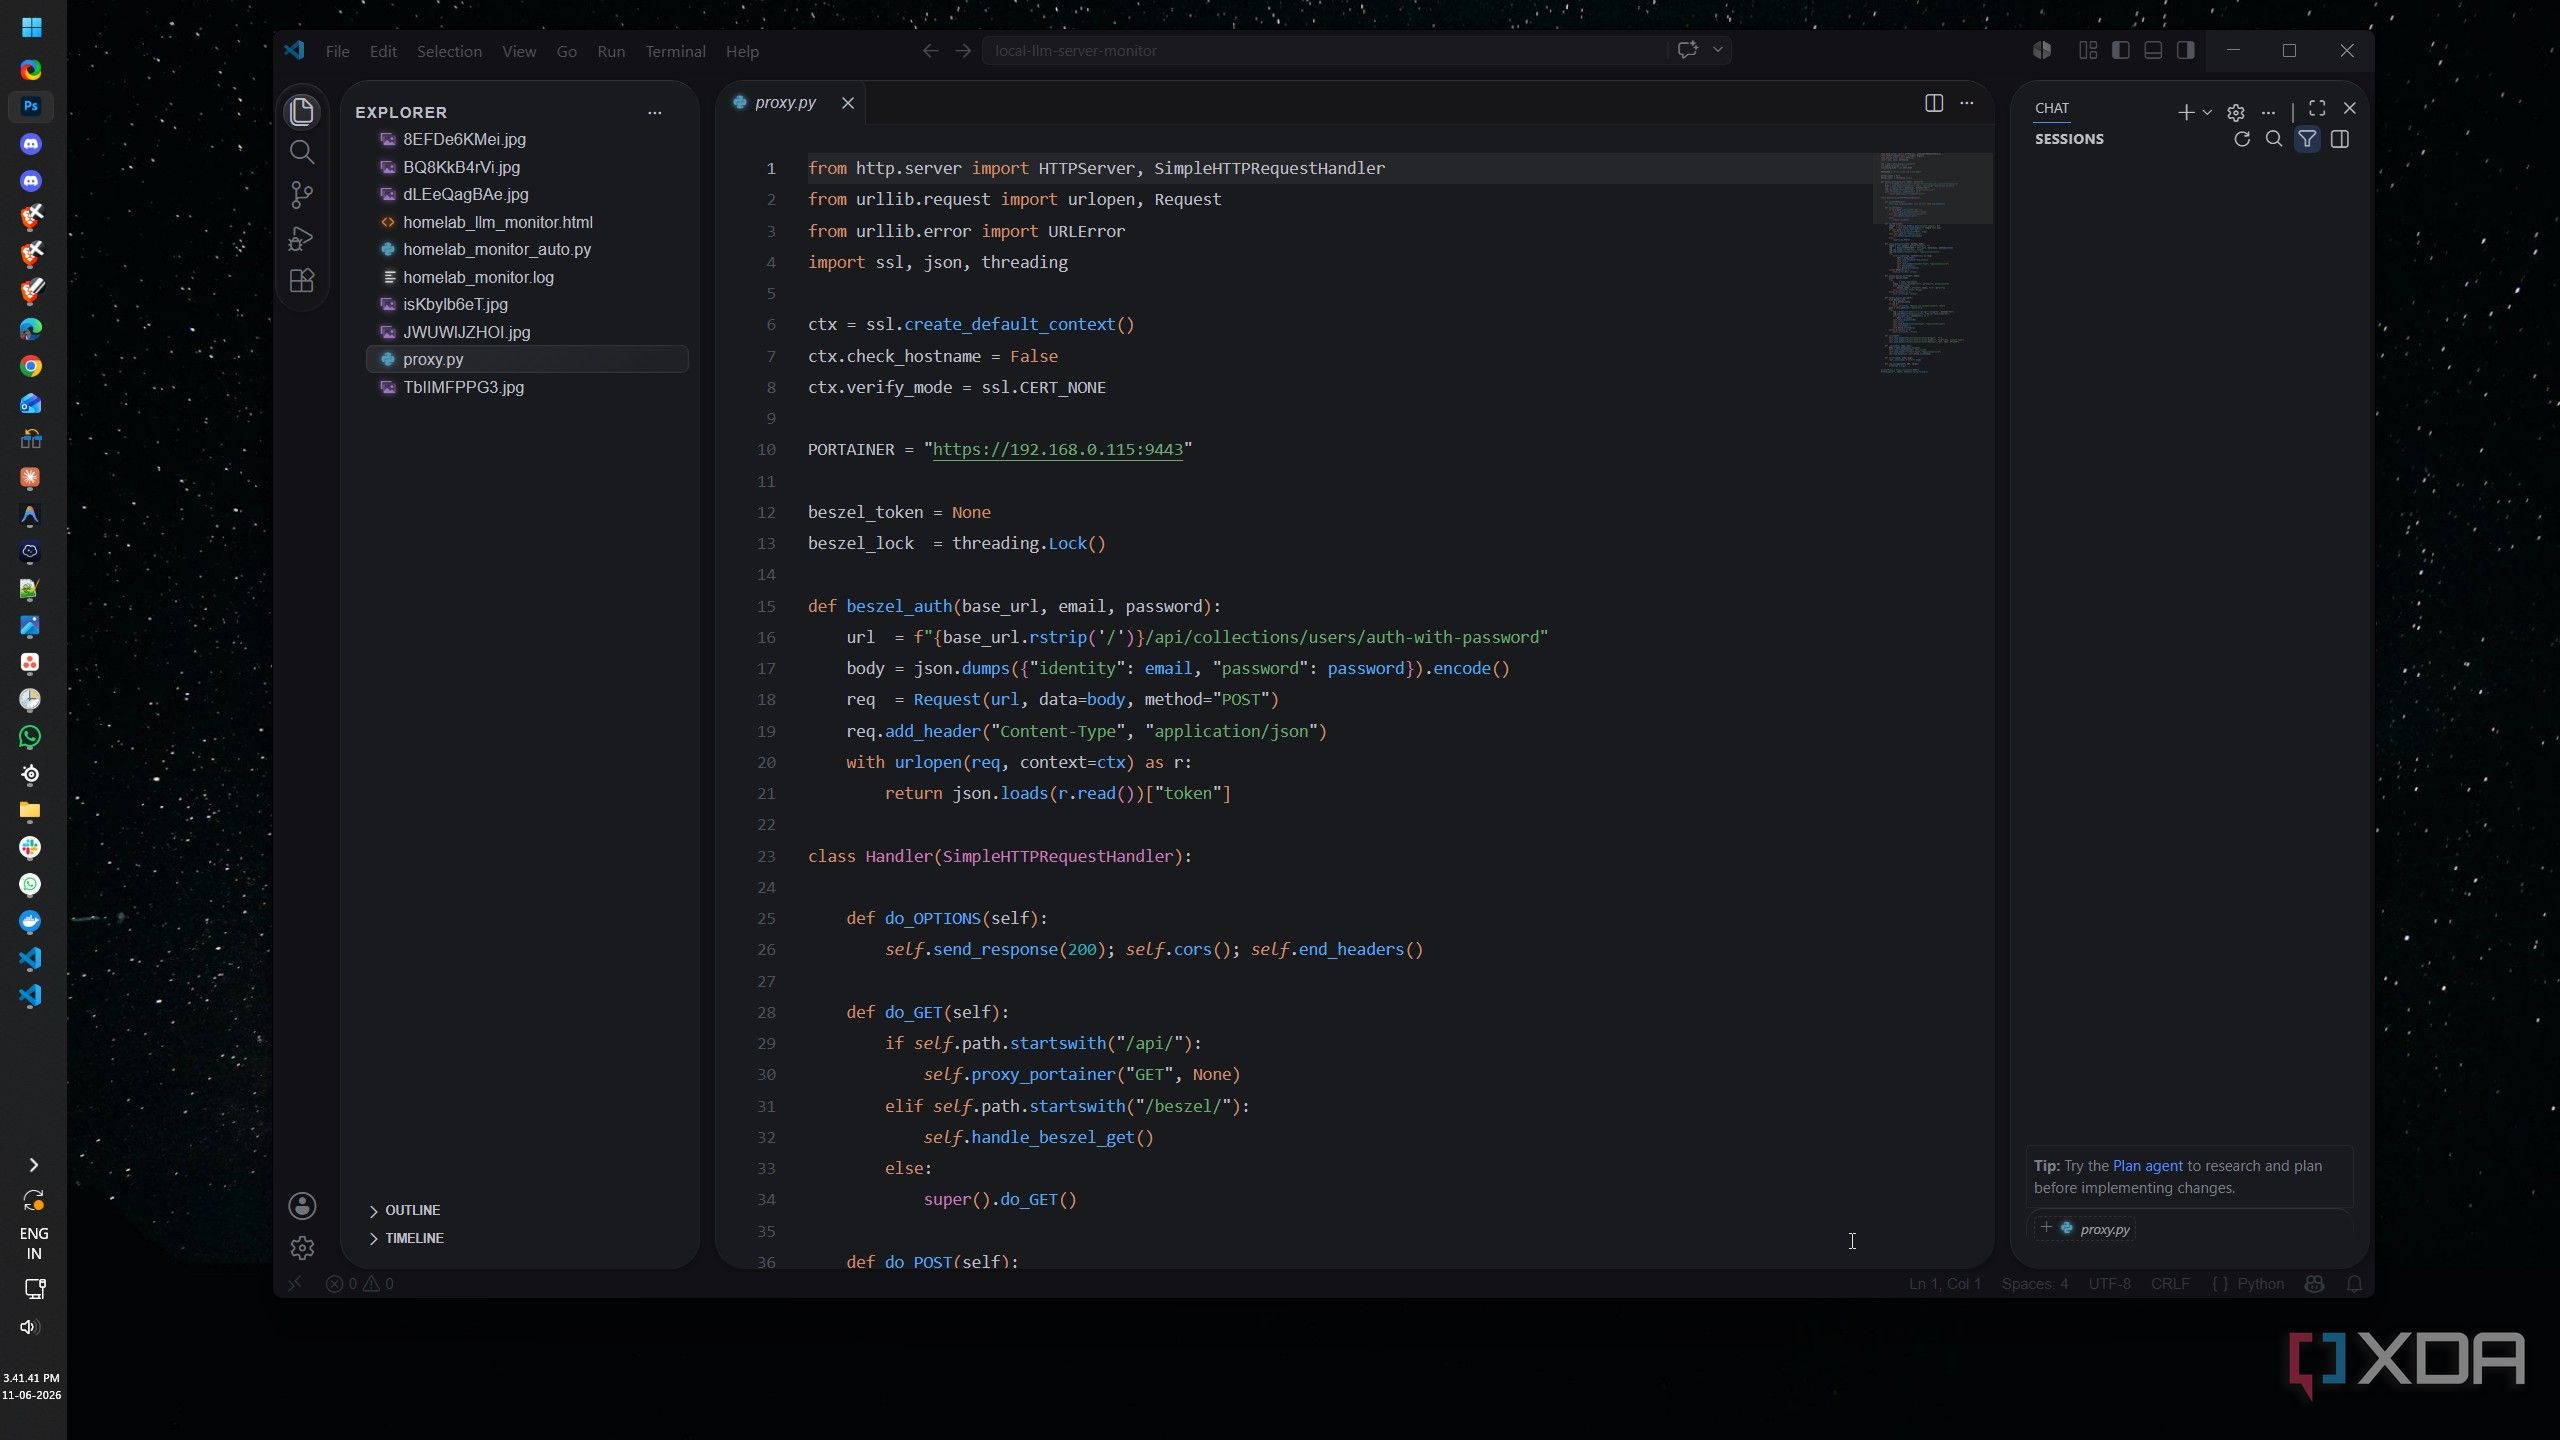Open the Extensions view

(x=301, y=281)
